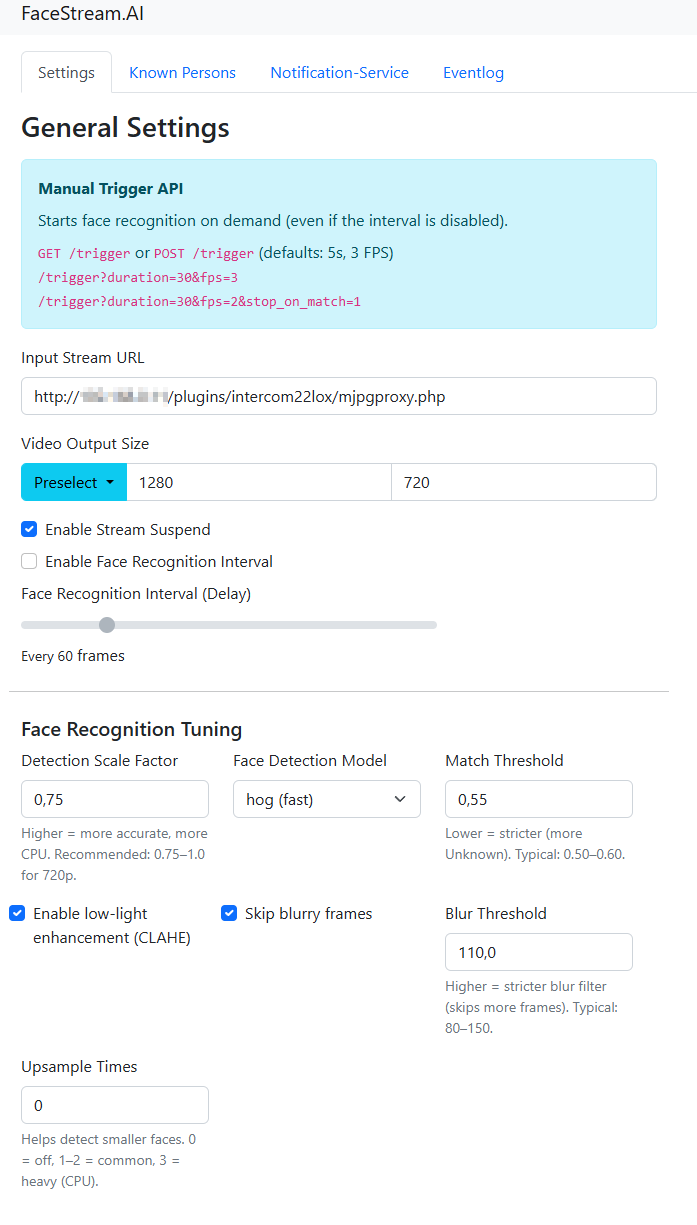
Task: Click the 'General Settings' heading
Action: (x=125, y=128)
